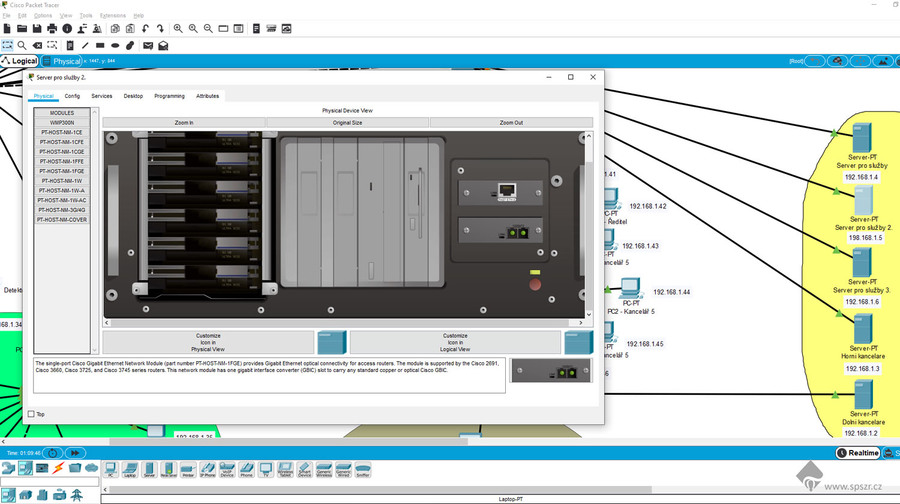Toggle Realtime mode button
The image size is (900, 504).
(858, 453)
